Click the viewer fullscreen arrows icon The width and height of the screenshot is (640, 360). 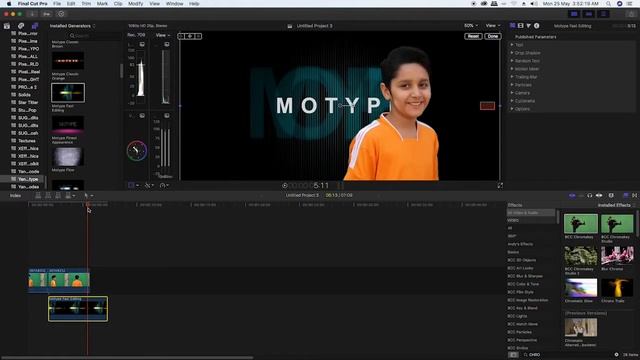500,185
